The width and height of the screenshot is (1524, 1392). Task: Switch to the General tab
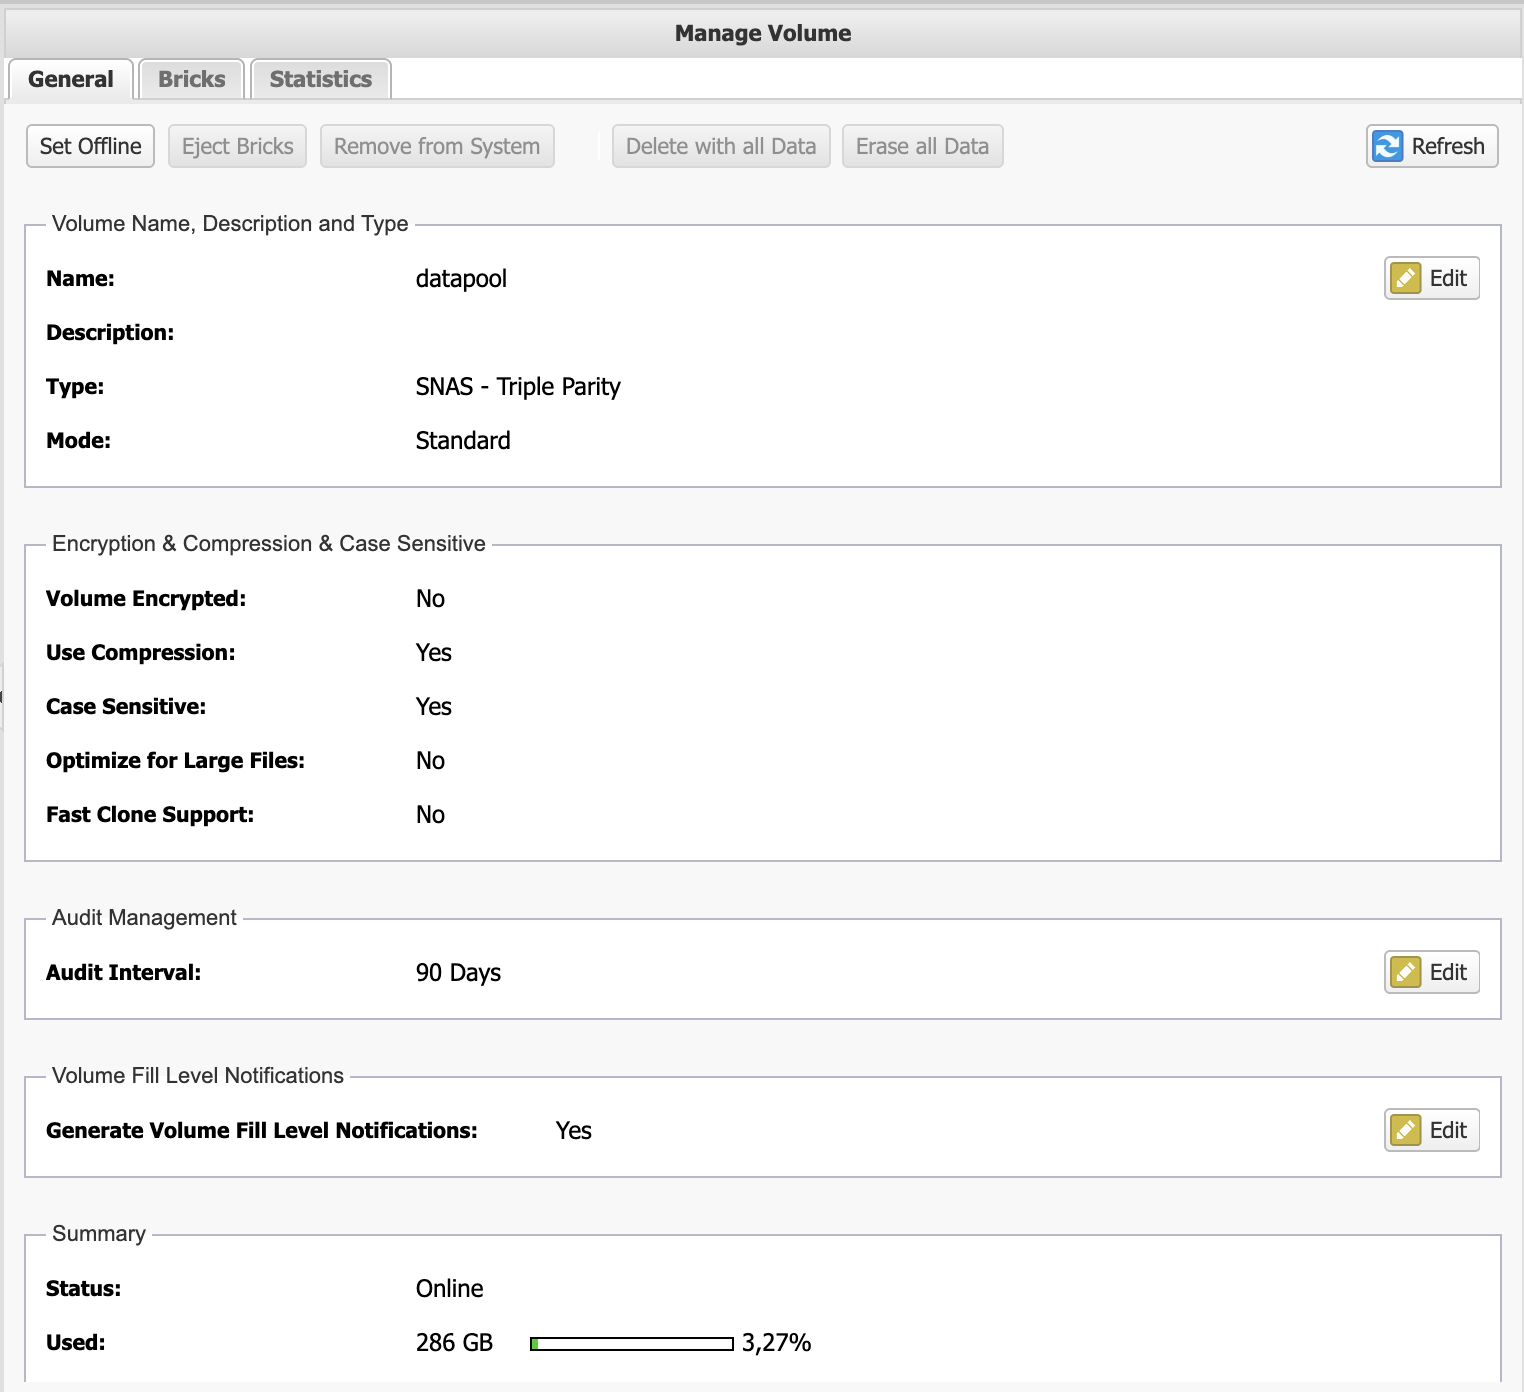(71, 80)
